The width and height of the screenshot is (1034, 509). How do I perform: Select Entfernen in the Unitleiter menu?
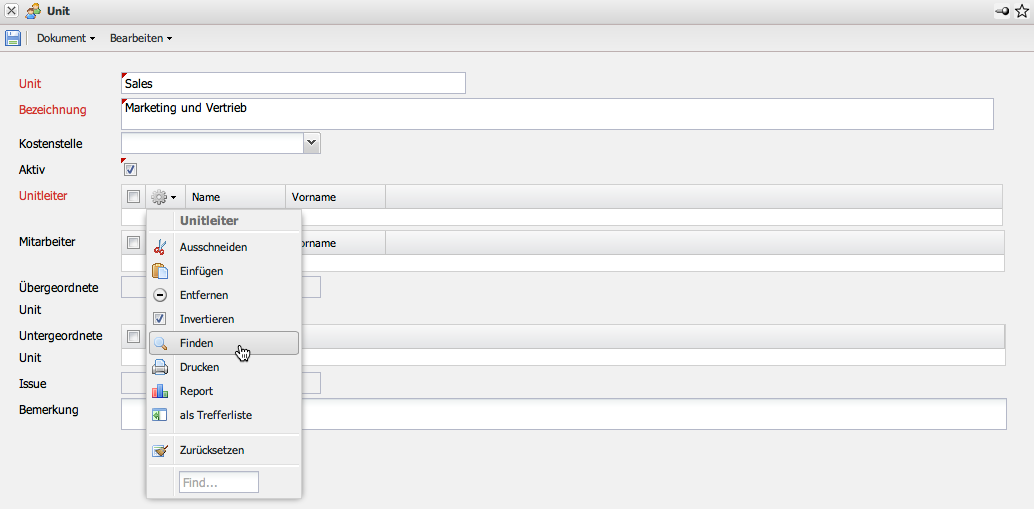point(224,295)
